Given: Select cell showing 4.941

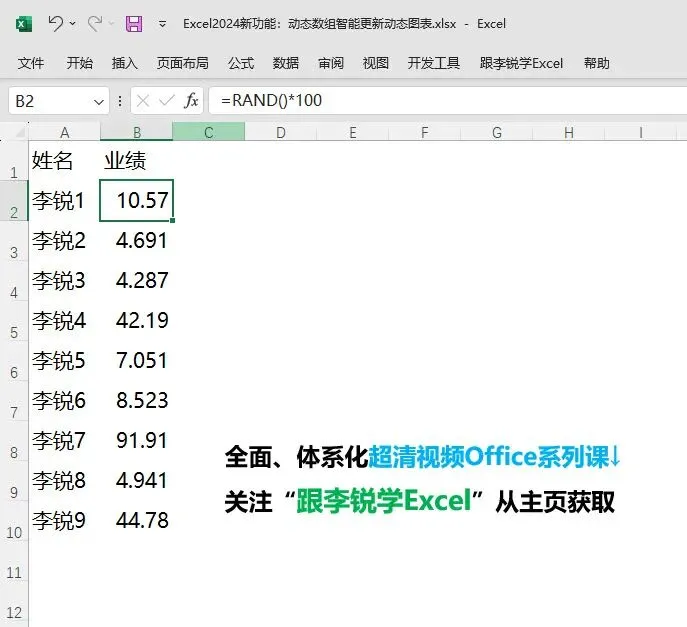Looking at the screenshot, I should pos(137,481).
